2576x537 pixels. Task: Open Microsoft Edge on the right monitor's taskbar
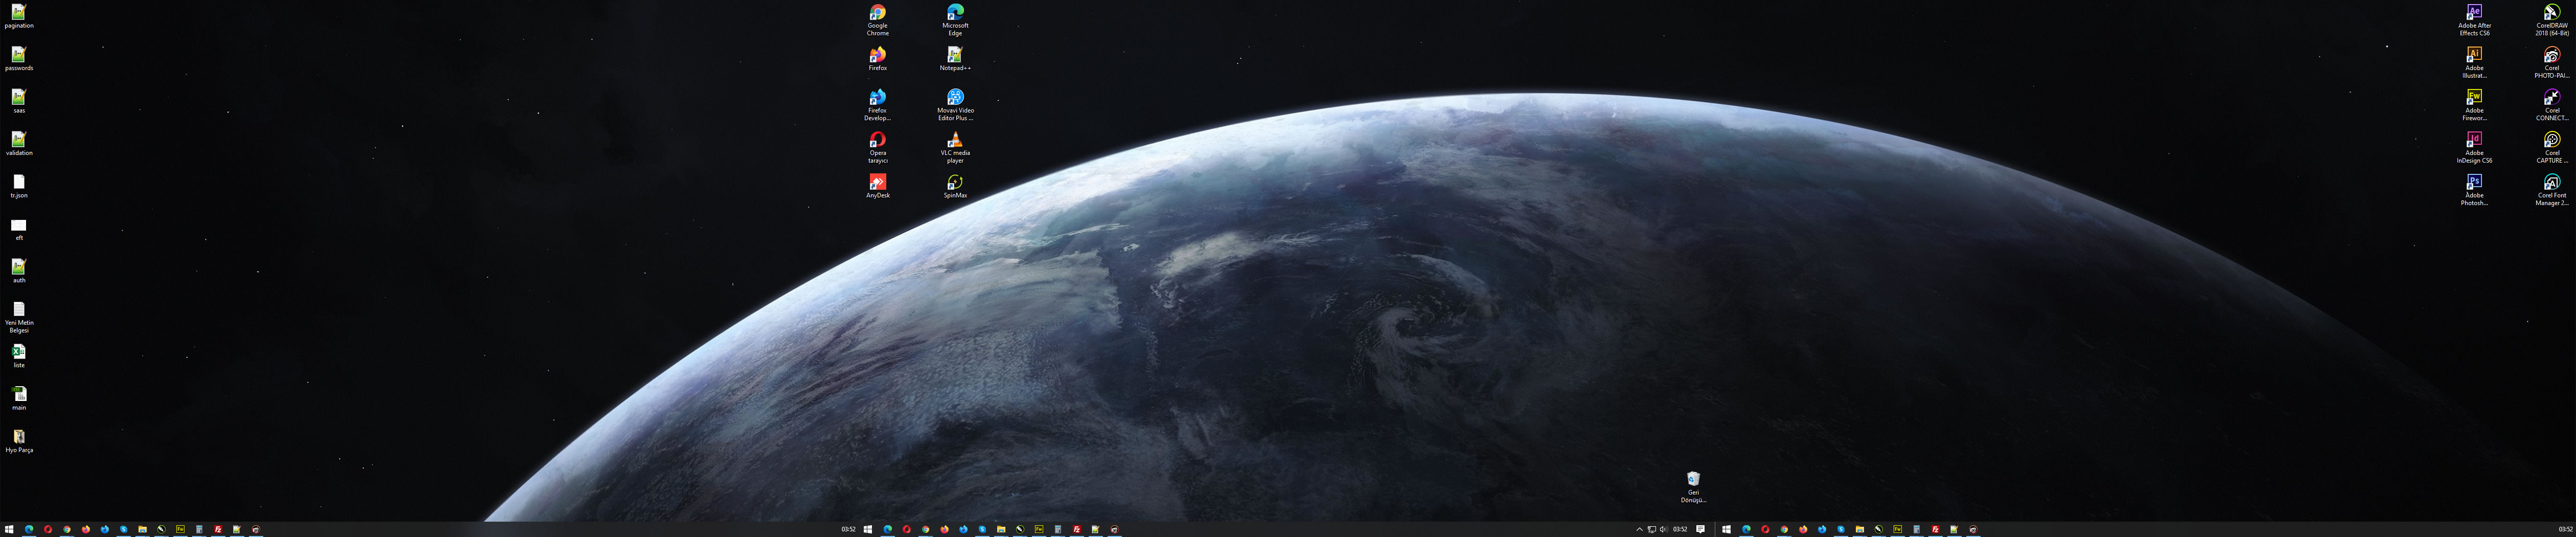pos(1746,529)
